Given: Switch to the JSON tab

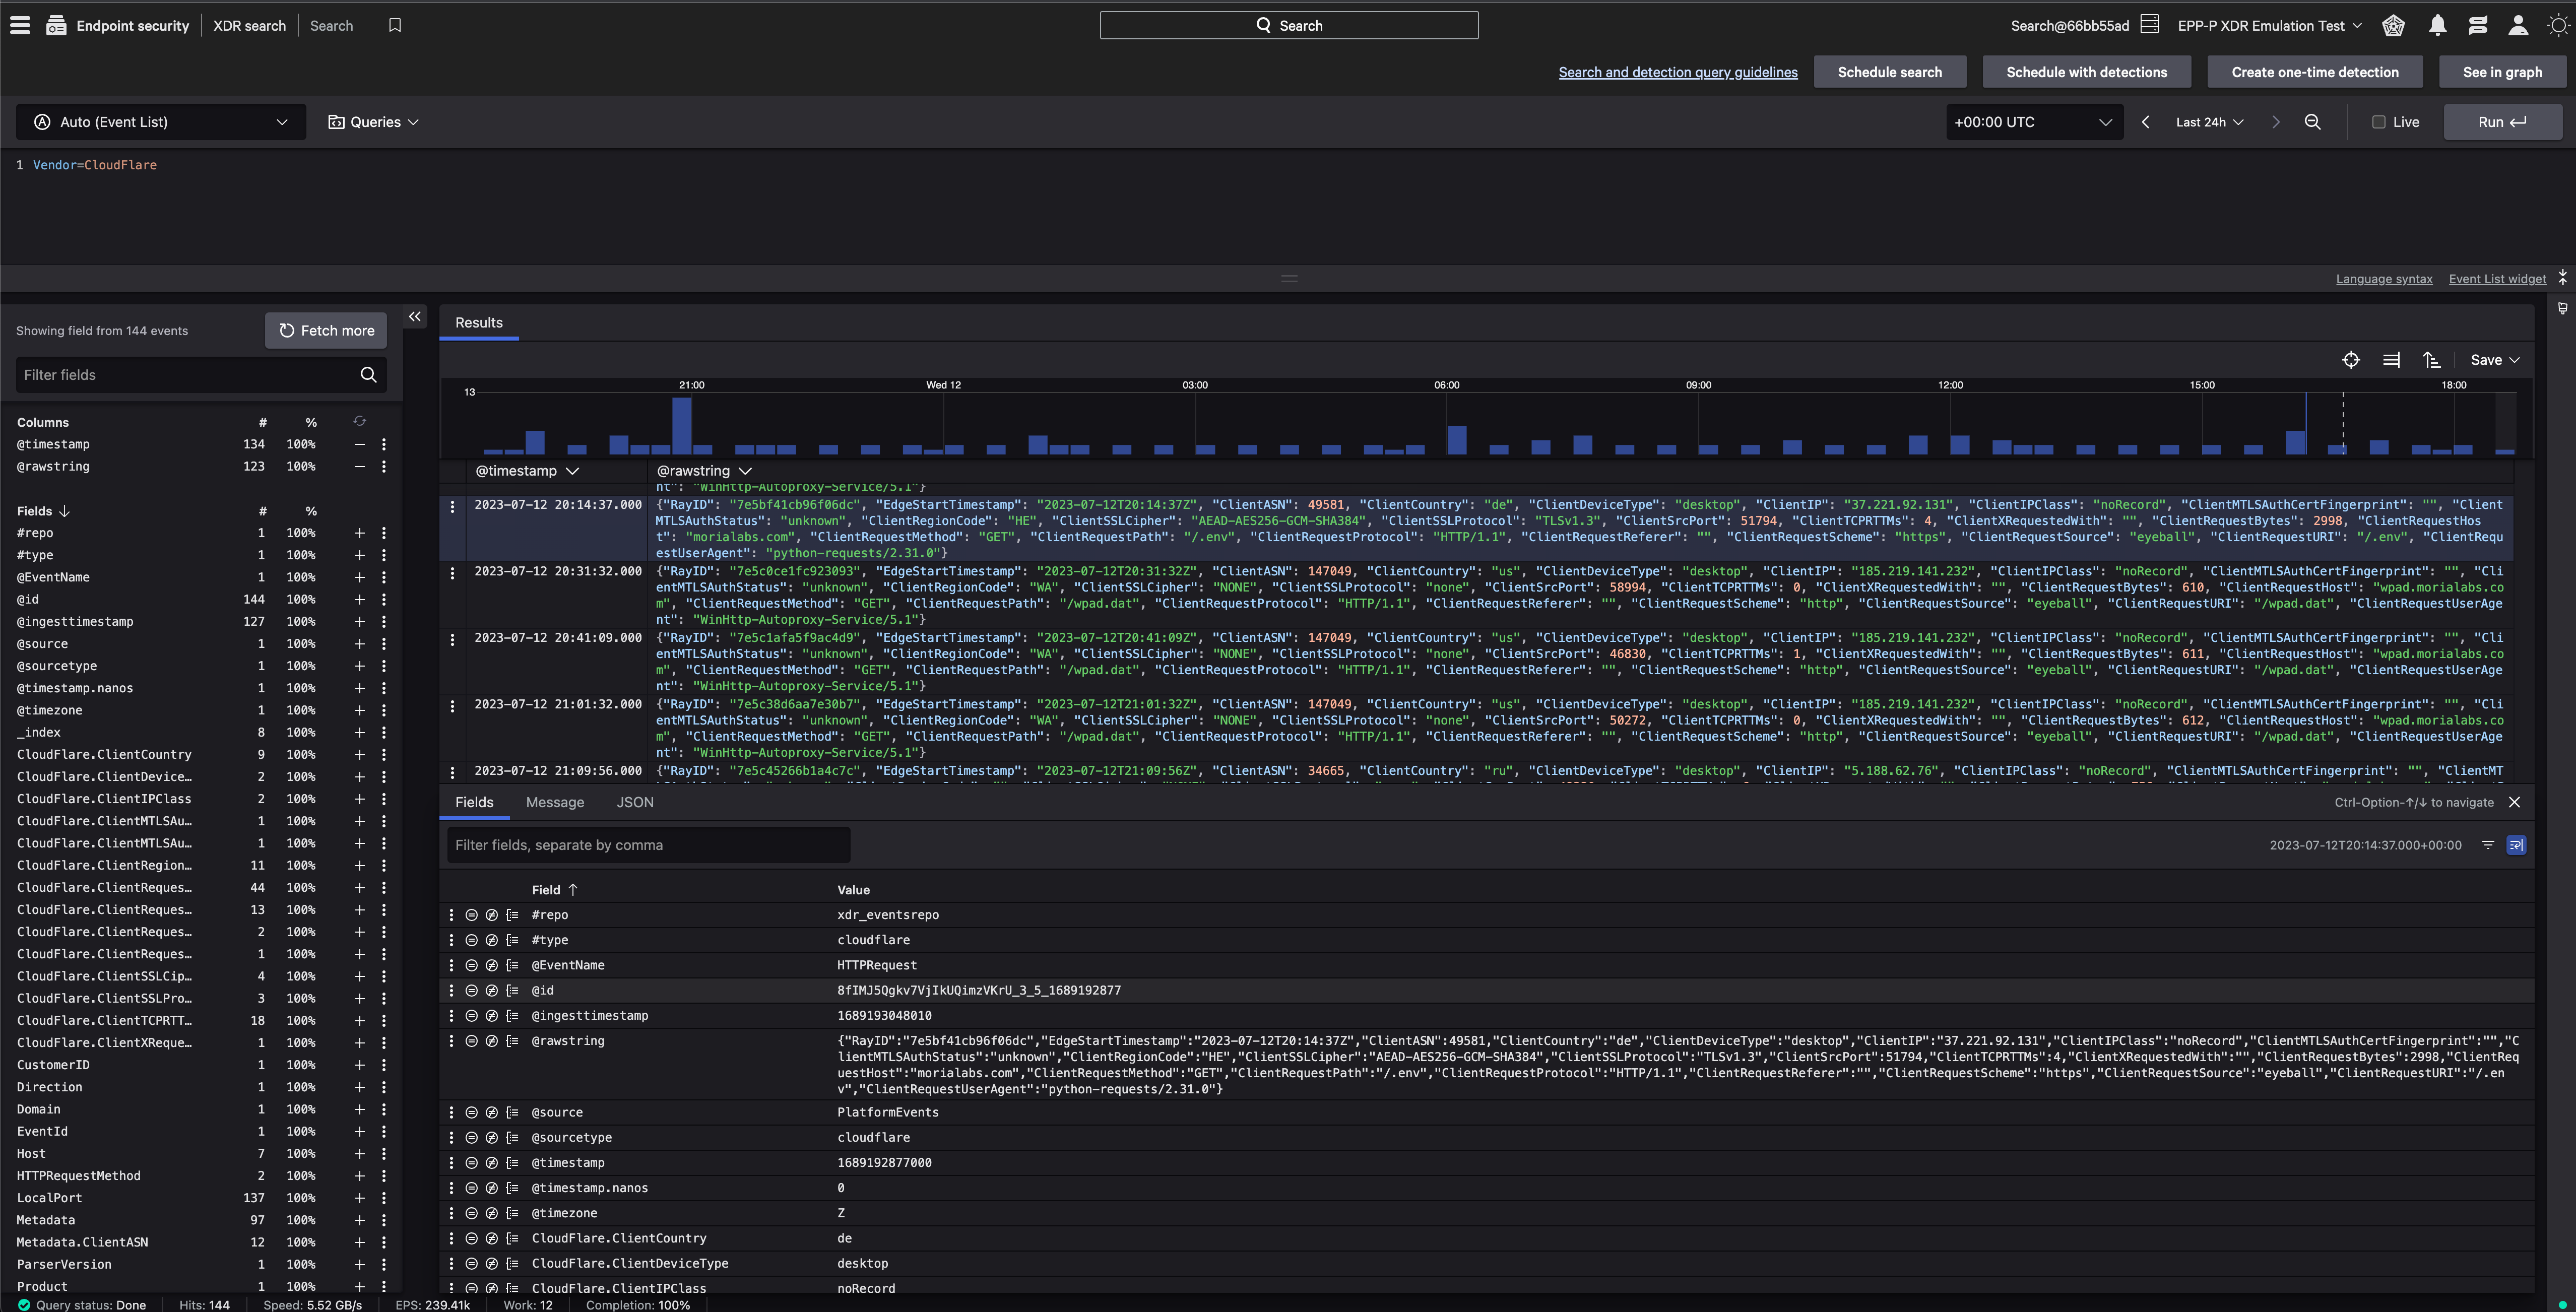Looking at the screenshot, I should point(634,802).
